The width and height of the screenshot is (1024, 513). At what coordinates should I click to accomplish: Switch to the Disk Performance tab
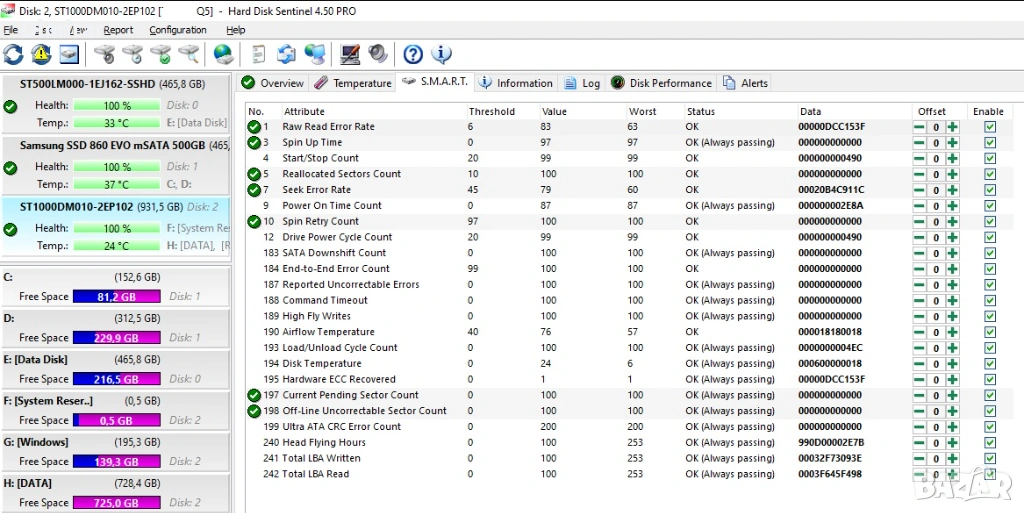click(661, 83)
